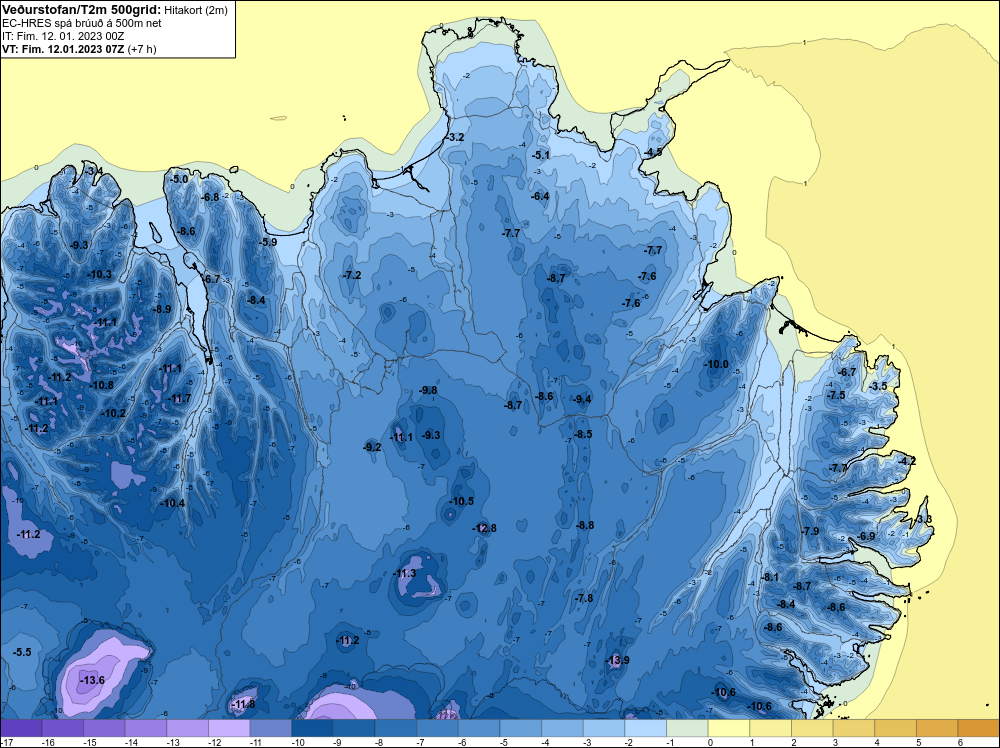Select the -6.4 temperature value
The image size is (1000, 748).
[x=540, y=196]
